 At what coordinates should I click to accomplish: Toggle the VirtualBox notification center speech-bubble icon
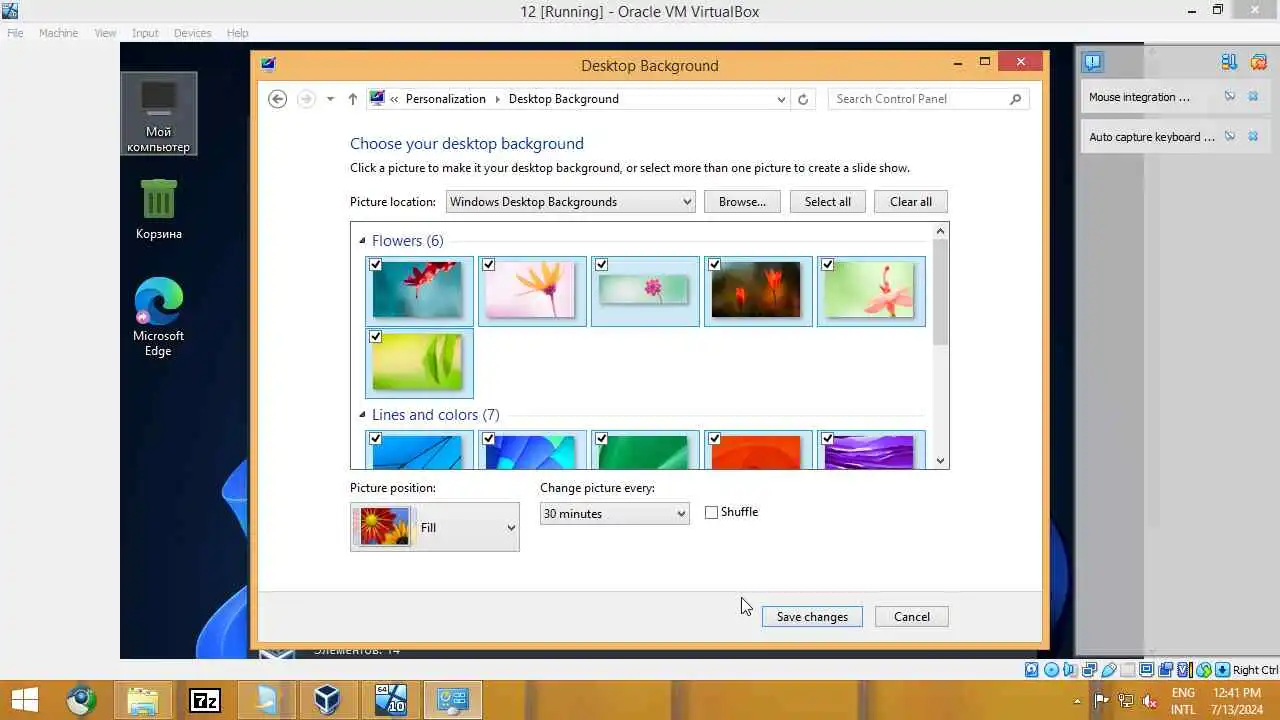tap(1092, 62)
